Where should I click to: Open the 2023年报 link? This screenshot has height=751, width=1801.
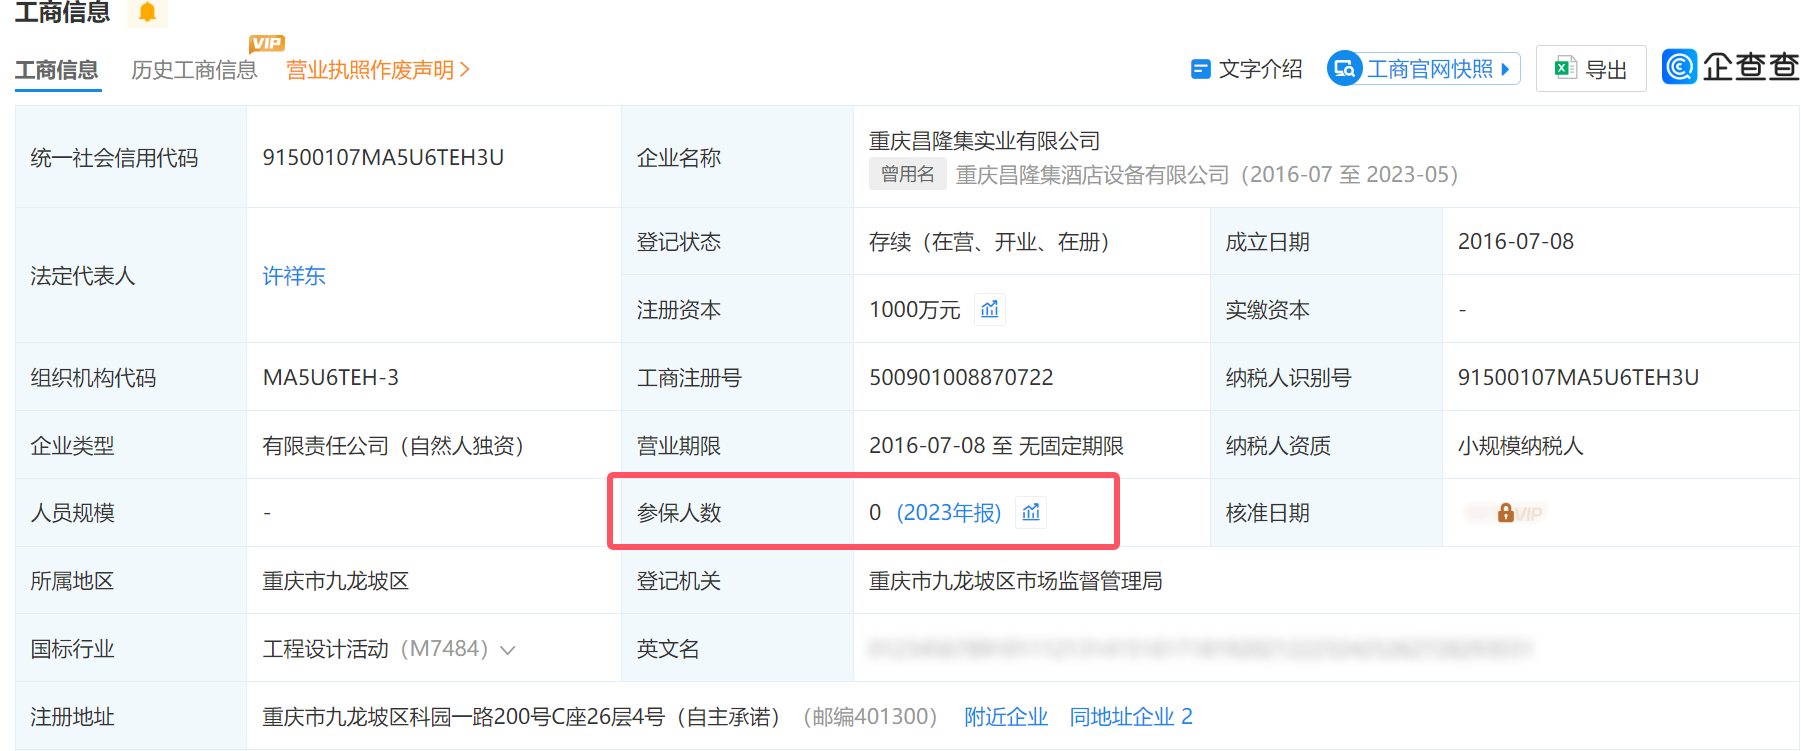coord(949,513)
